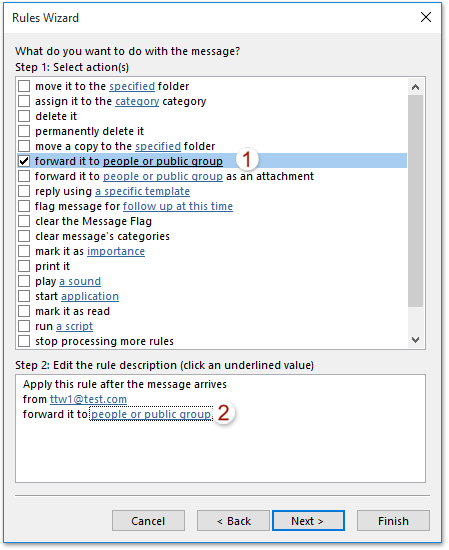
Task: Click the 'category' link in the assign action
Action: (137, 101)
